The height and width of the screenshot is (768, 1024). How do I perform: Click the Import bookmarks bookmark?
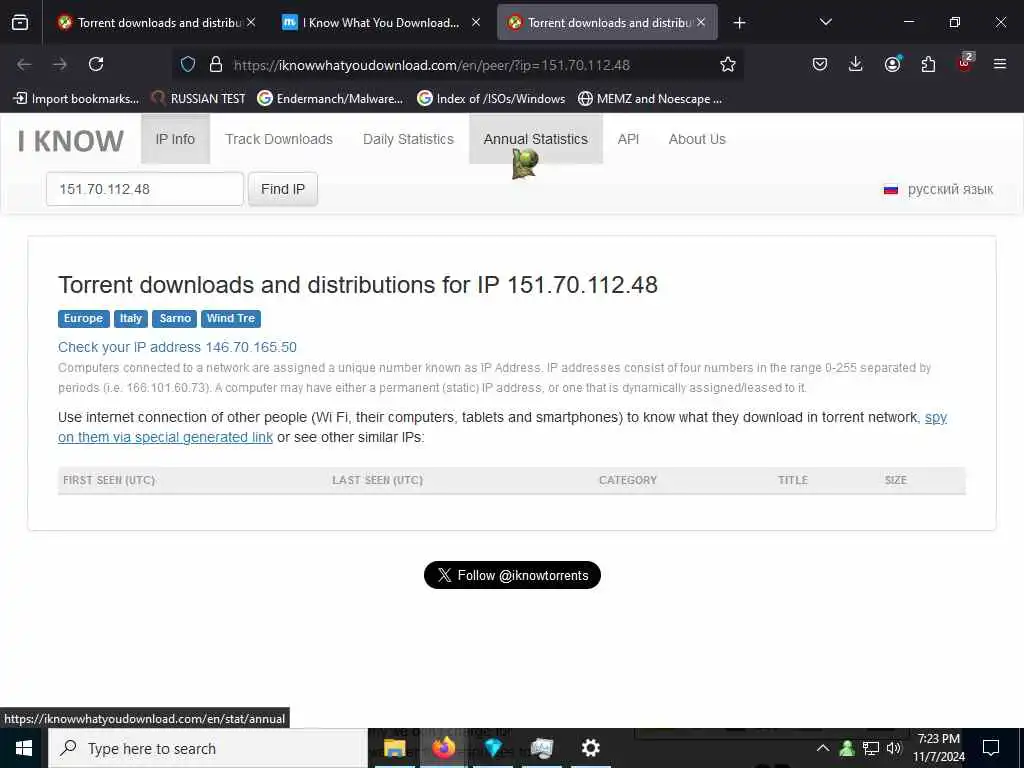(x=76, y=99)
